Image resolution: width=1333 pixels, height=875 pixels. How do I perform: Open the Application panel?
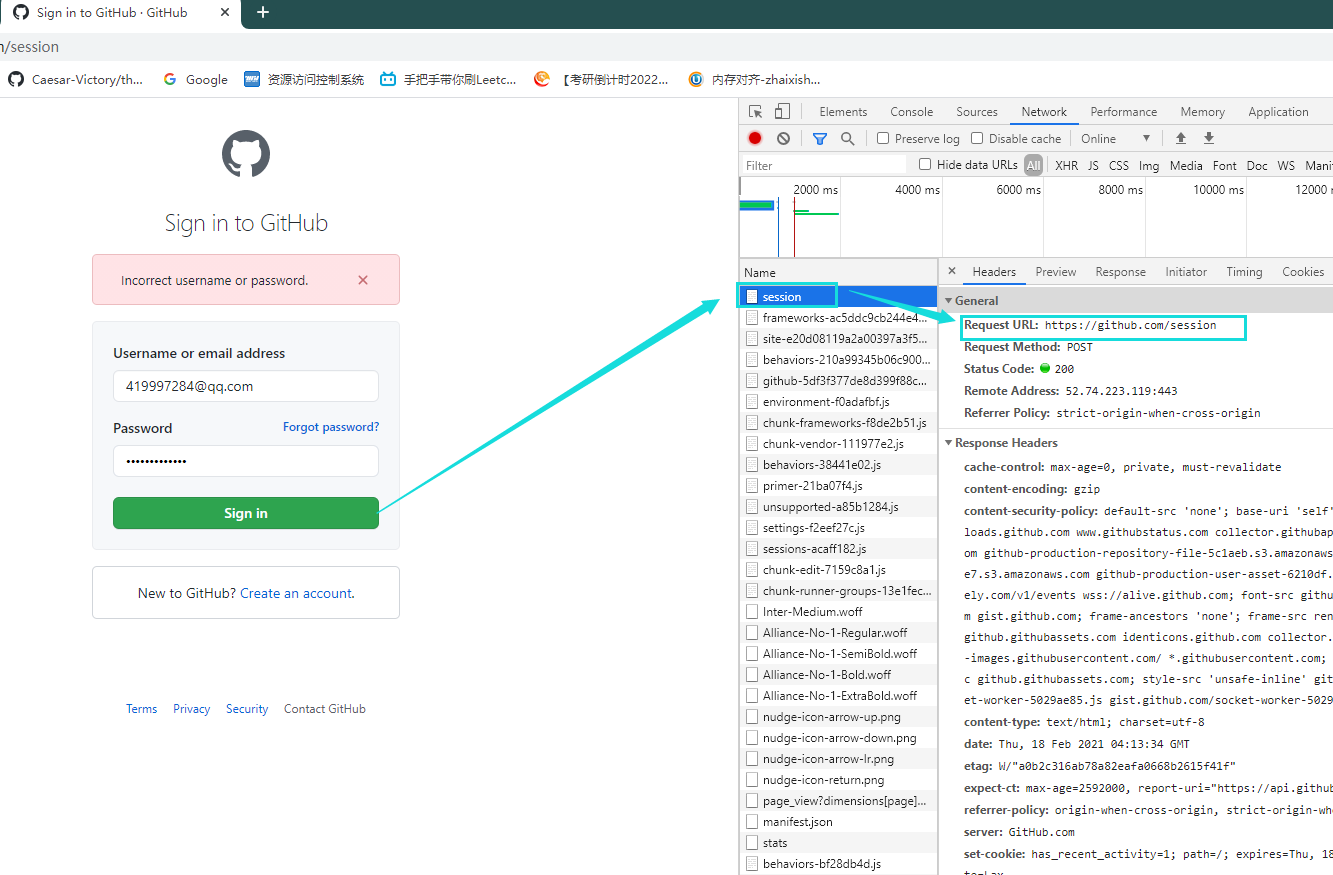[x=1278, y=112]
